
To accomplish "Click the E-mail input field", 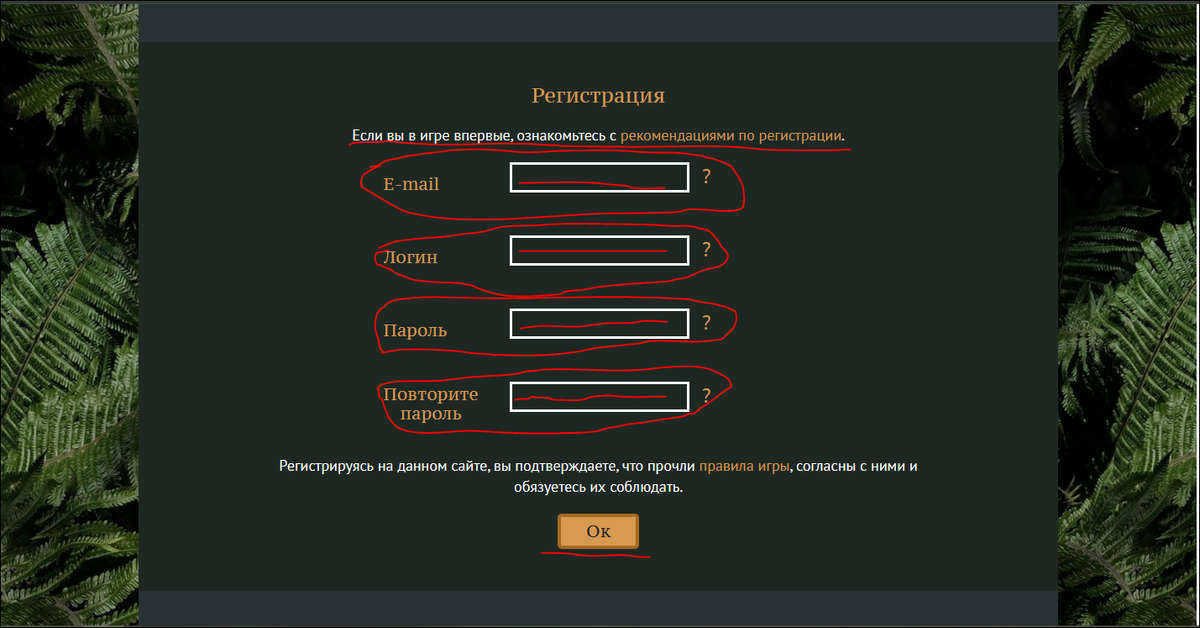I will [599, 177].
